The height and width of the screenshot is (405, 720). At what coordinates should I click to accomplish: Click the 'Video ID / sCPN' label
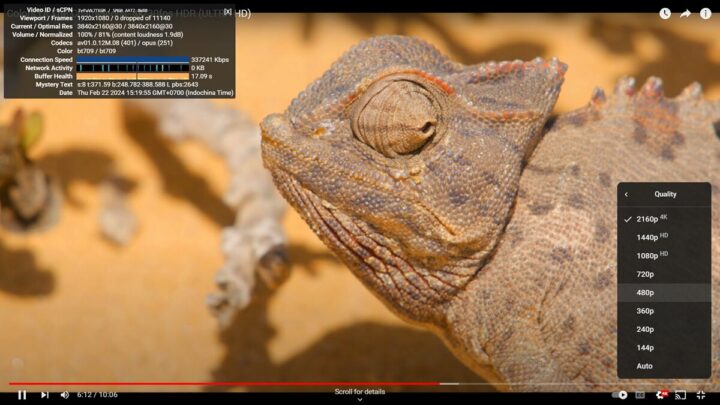coord(50,10)
